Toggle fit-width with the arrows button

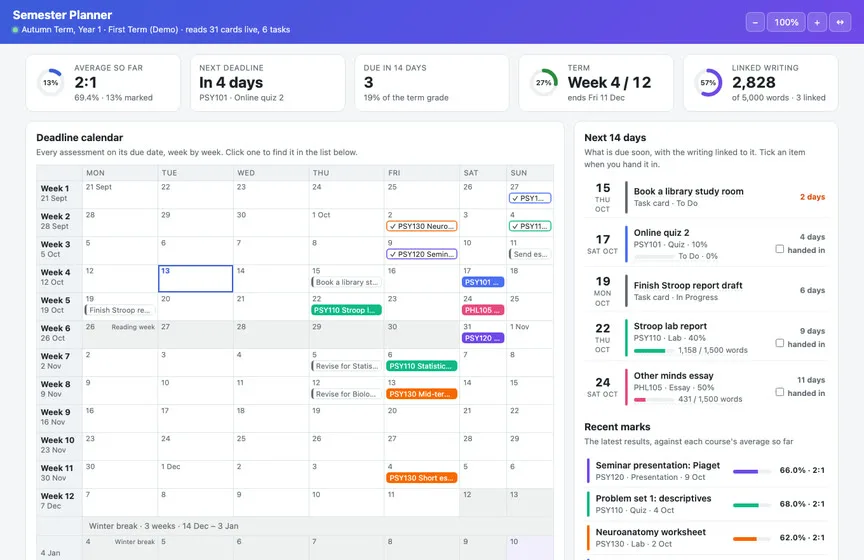tap(840, 22)
